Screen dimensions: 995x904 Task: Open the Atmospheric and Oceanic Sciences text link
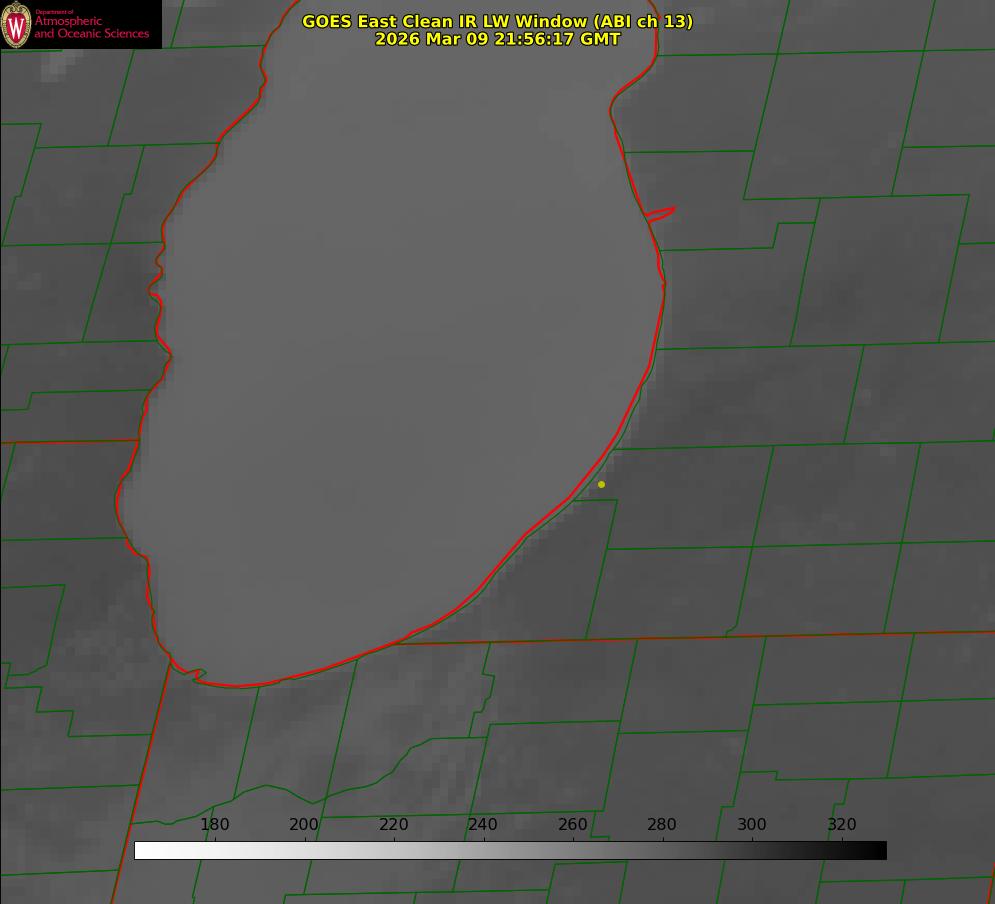click(92, 28)
